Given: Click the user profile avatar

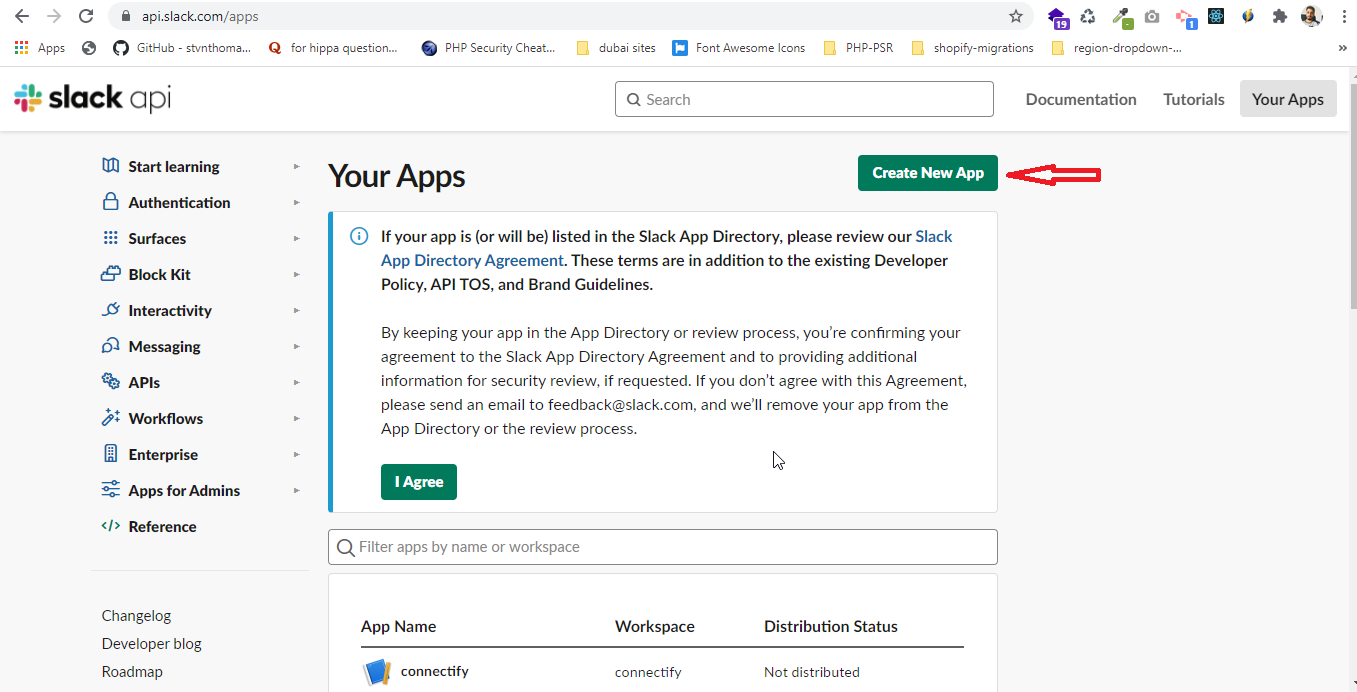Looking at the screenshot, I should [1311, 16].
